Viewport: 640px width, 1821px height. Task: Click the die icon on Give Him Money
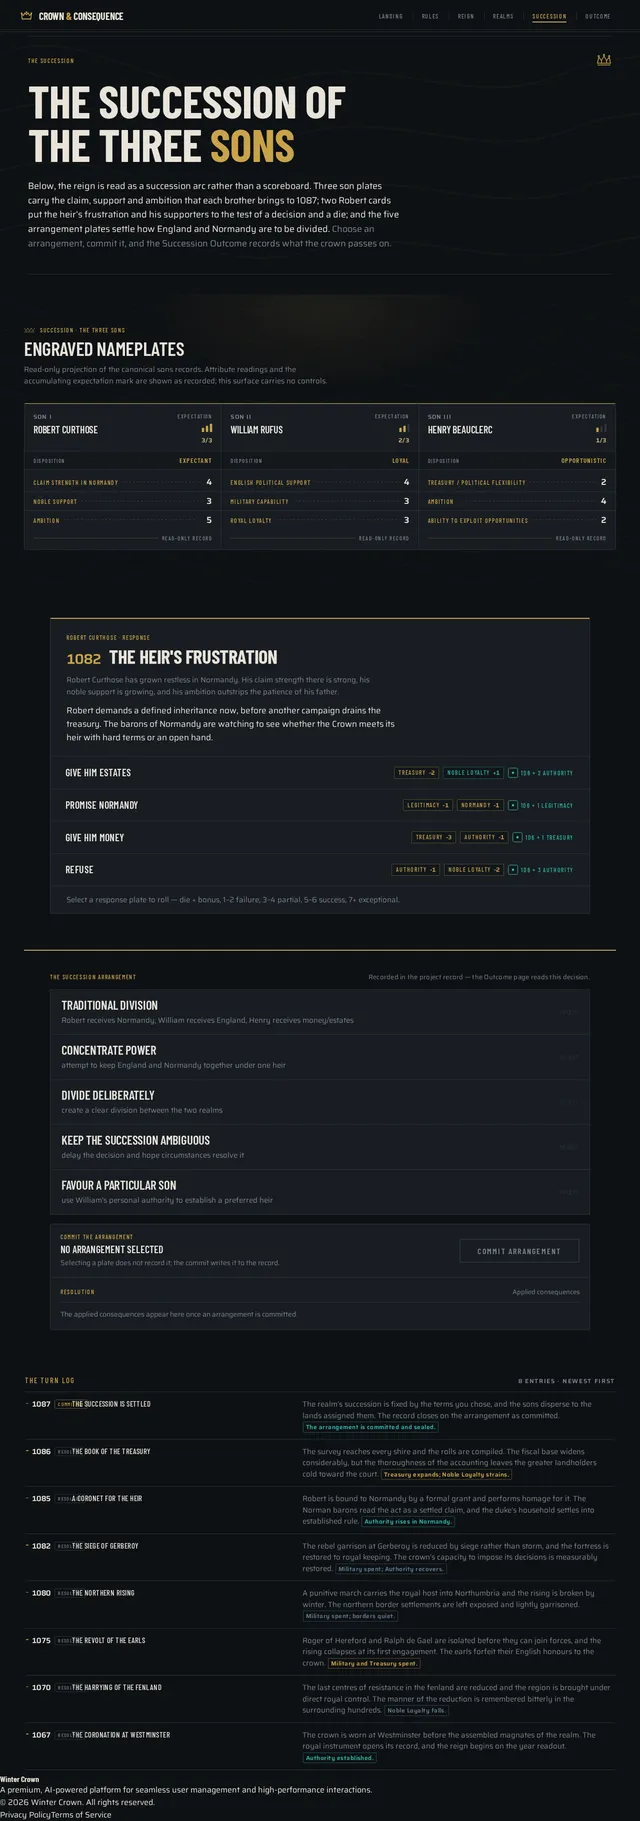tap(517, 837)
